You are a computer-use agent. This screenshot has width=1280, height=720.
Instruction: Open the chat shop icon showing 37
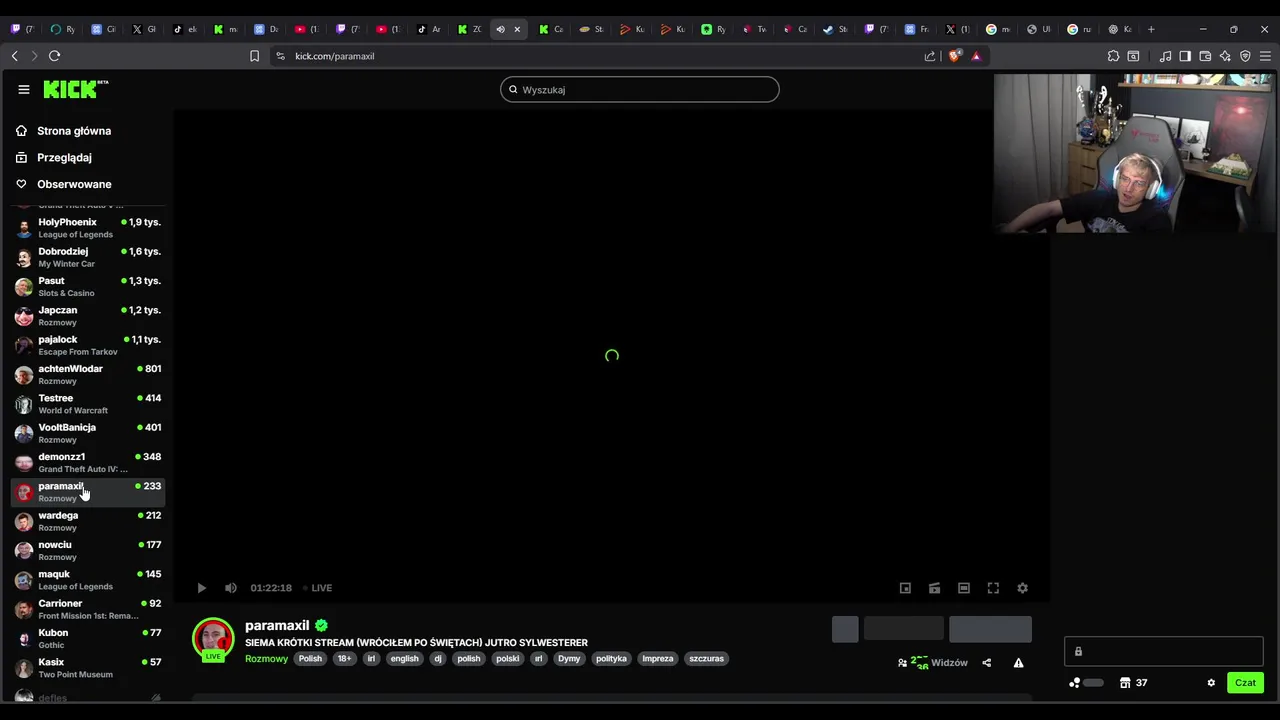tap(1134, 683)
